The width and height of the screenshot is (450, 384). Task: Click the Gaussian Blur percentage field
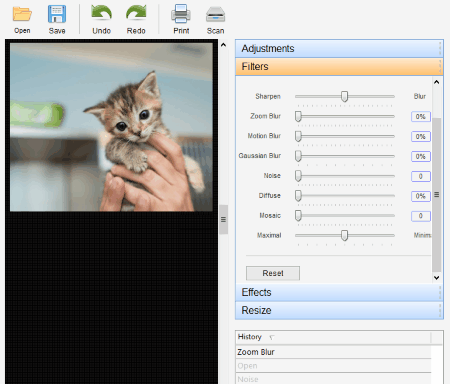421,156
